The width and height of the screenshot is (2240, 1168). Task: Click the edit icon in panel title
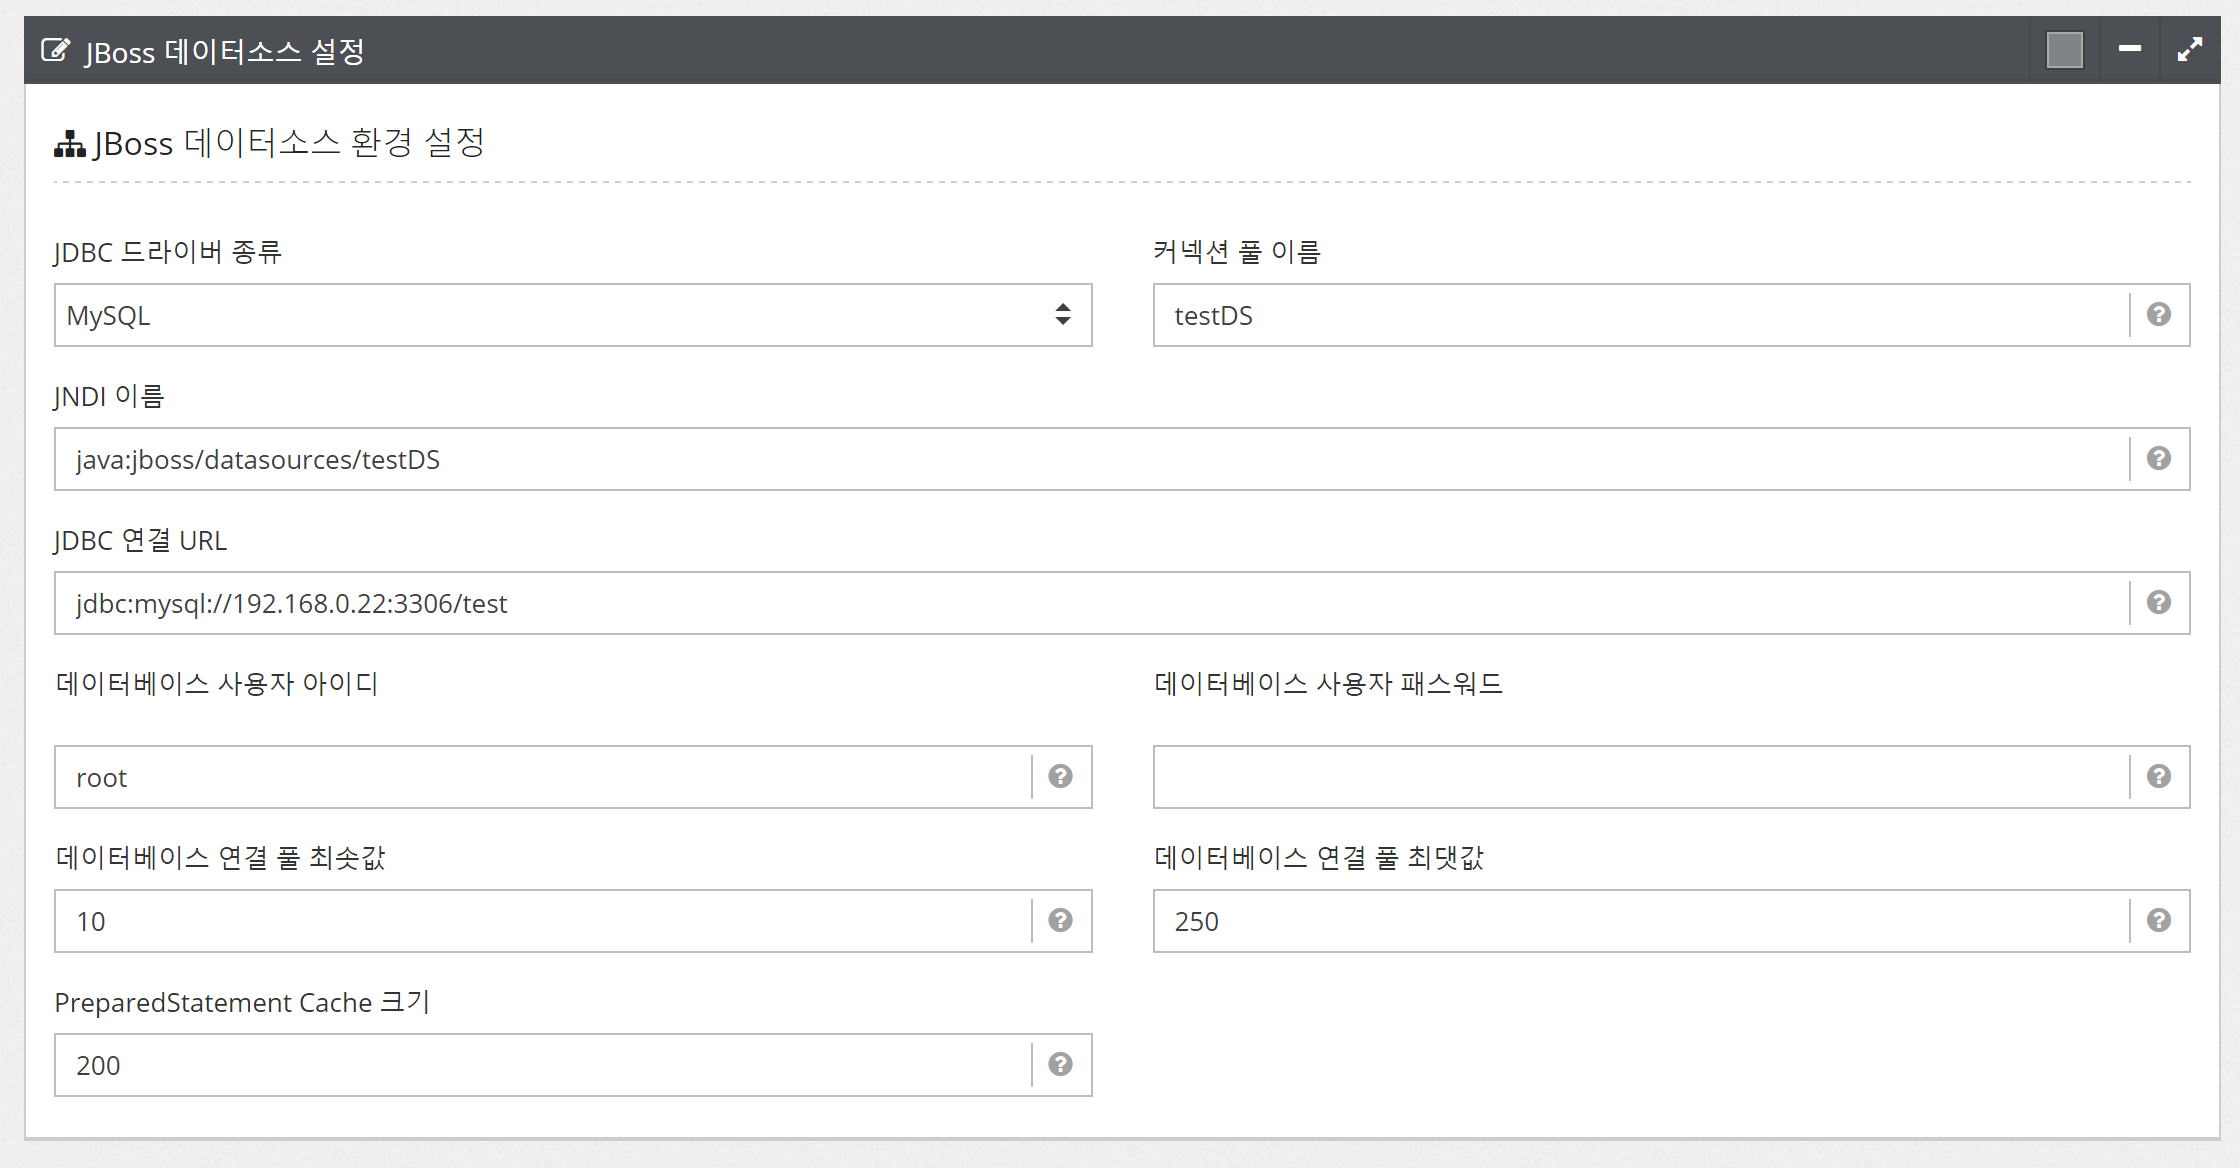(x=56, y=50)
